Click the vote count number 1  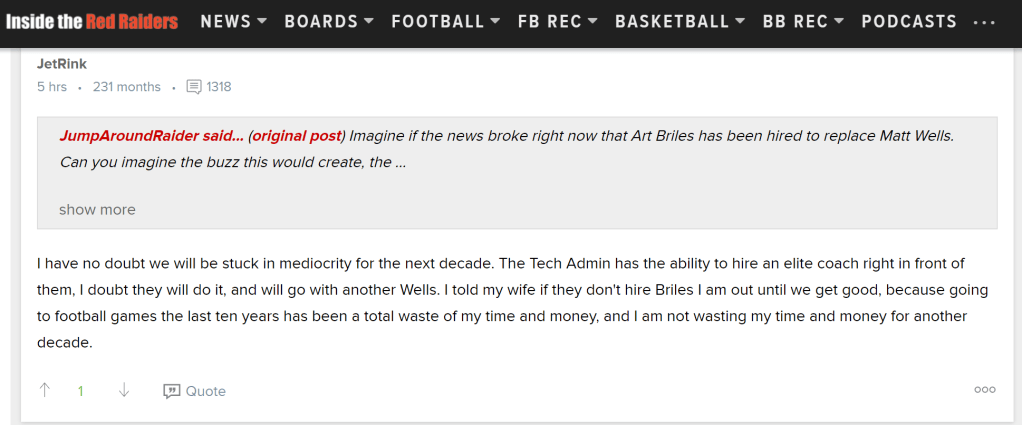click(81, 391)
